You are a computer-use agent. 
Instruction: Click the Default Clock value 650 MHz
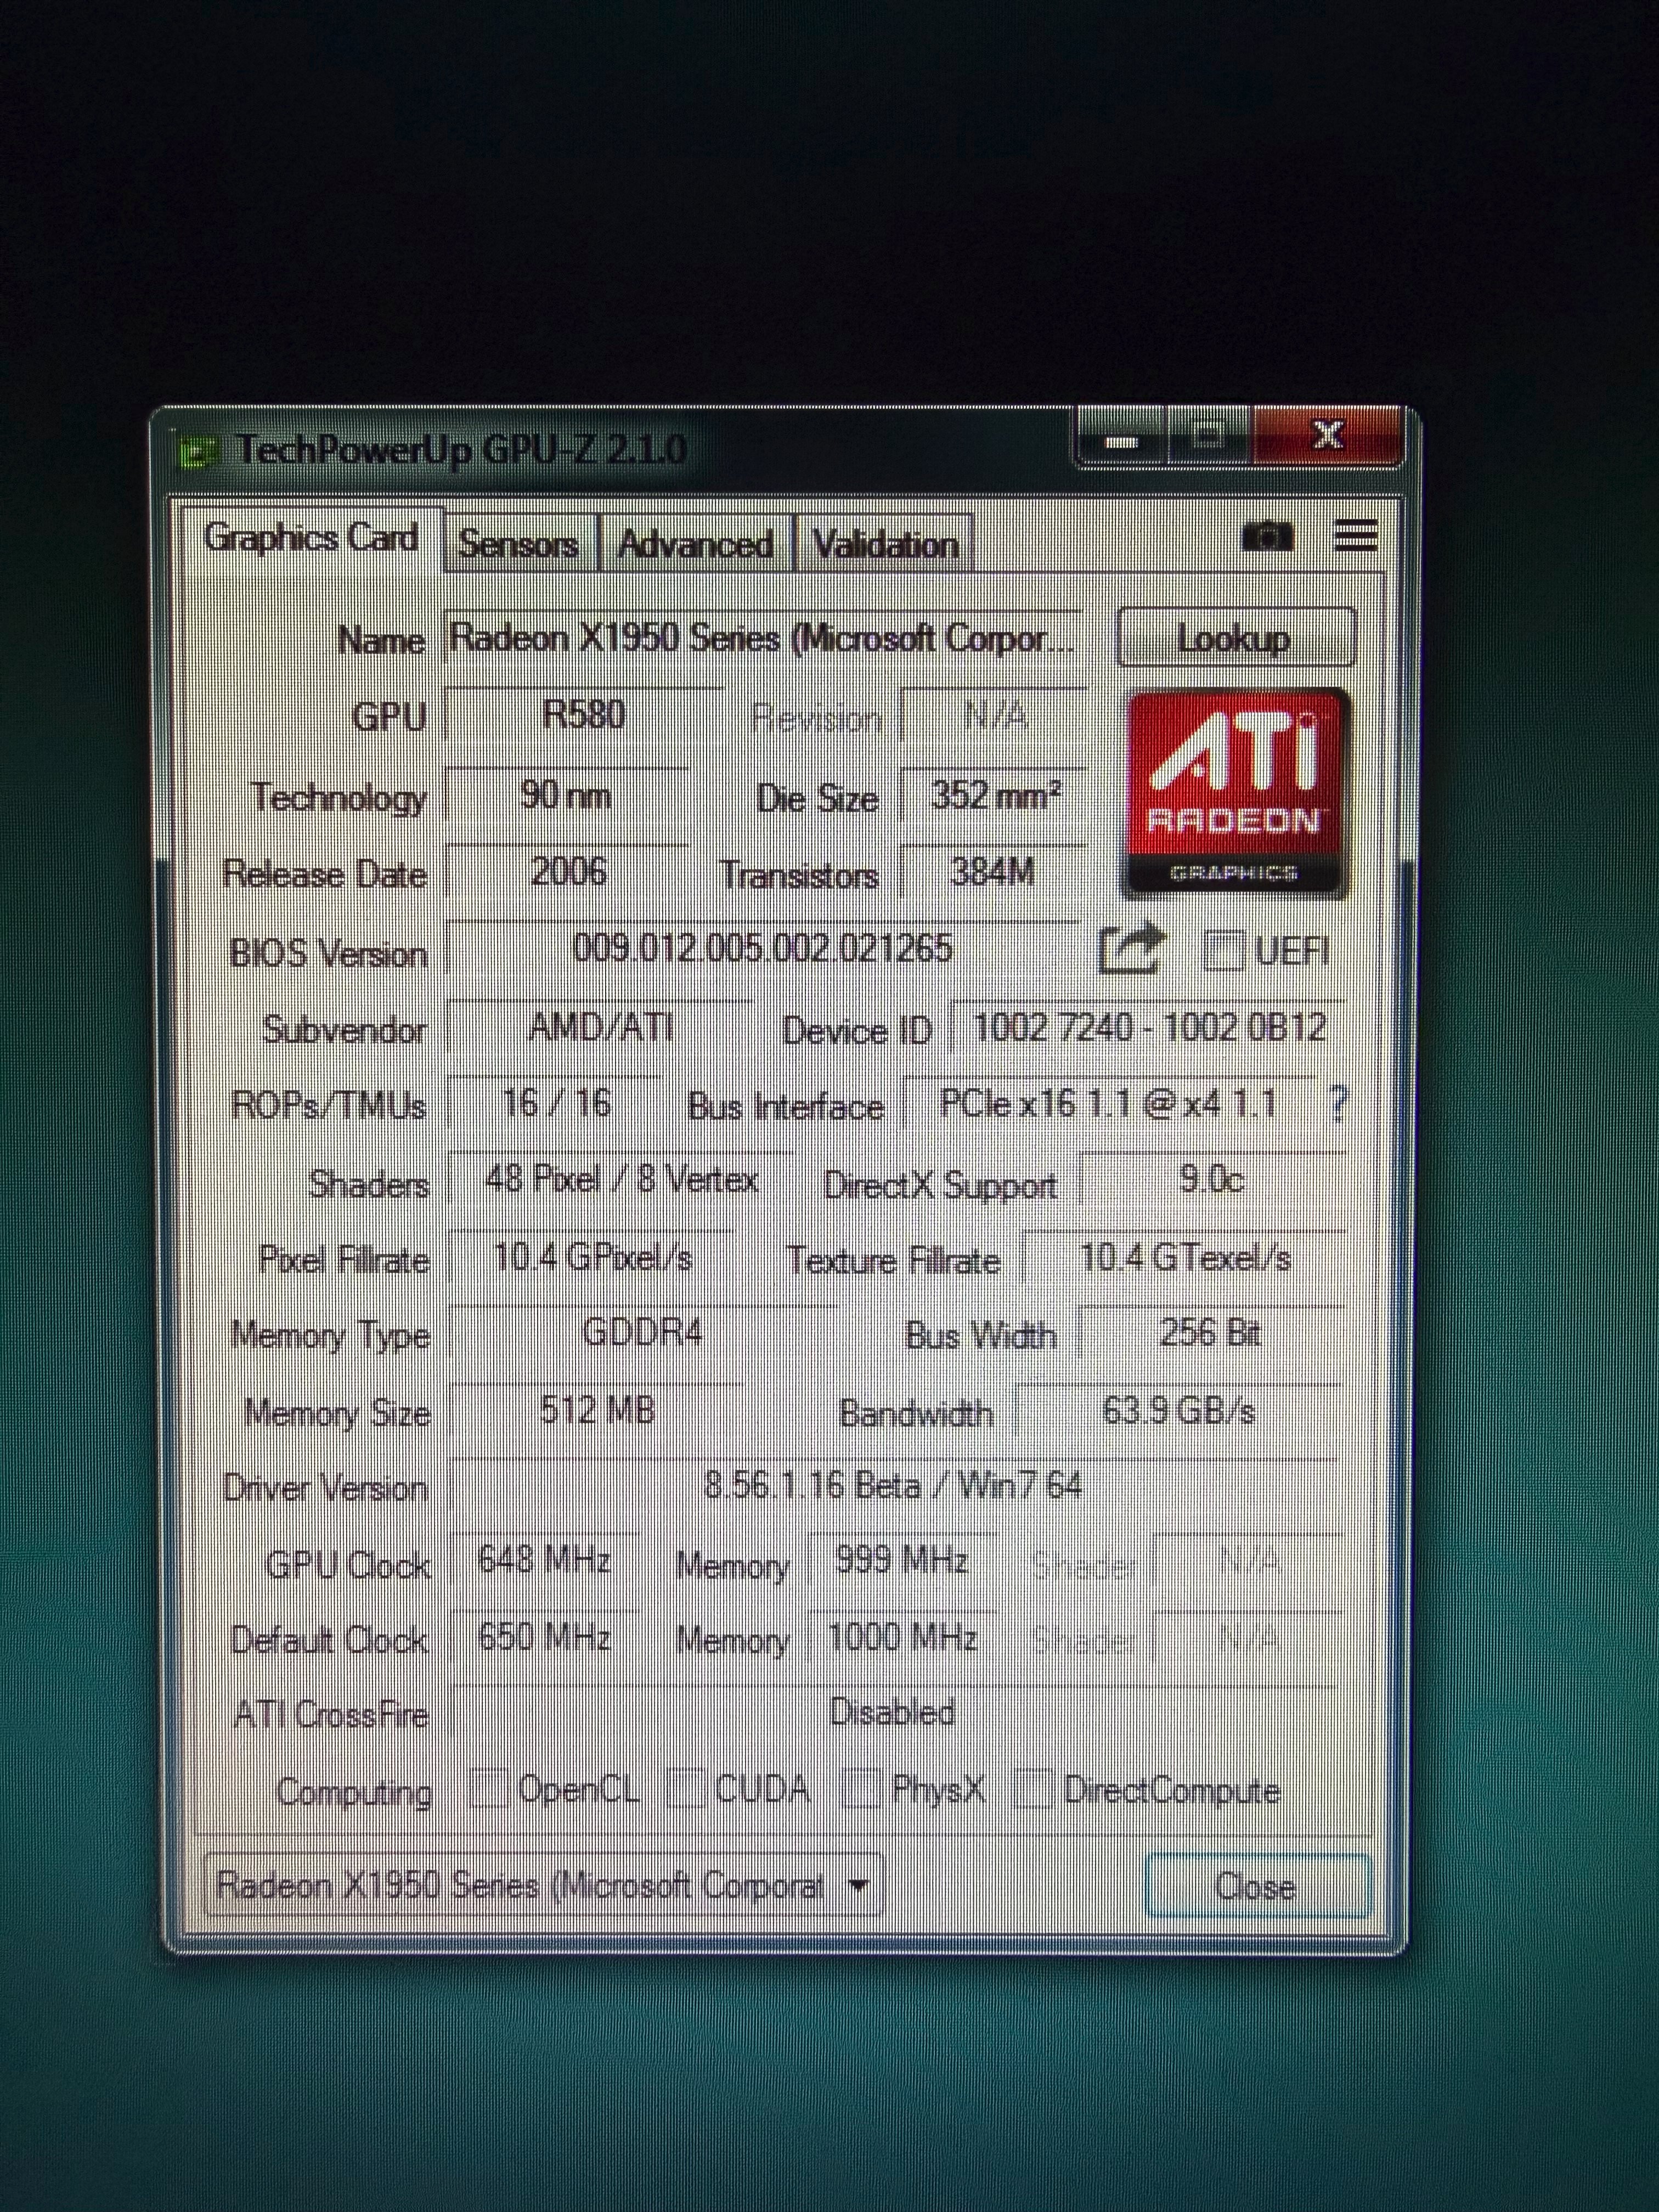point(545,1637)
